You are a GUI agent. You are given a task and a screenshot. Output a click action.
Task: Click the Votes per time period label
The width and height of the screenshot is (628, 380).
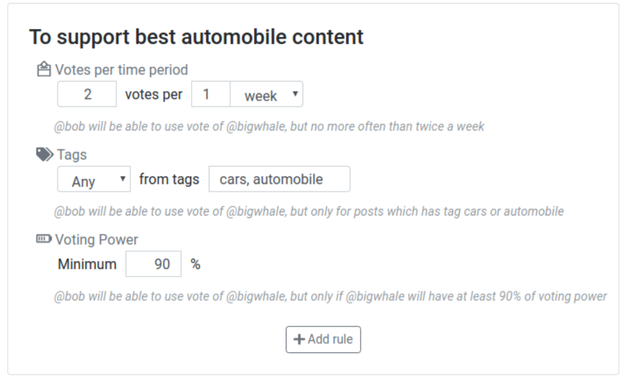click(121, 70)
